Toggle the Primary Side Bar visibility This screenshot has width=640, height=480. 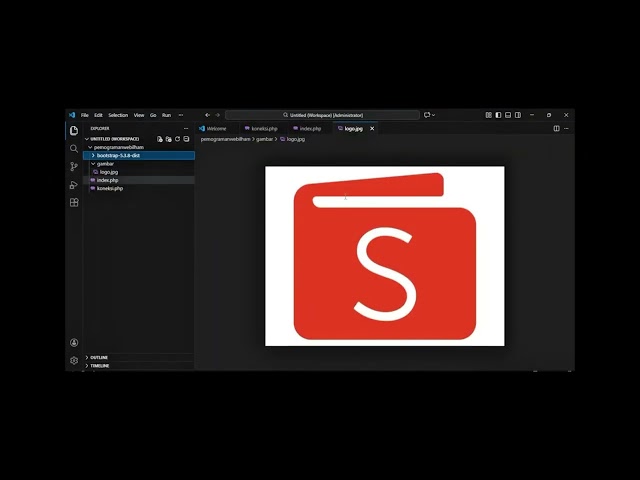(498, 115)
